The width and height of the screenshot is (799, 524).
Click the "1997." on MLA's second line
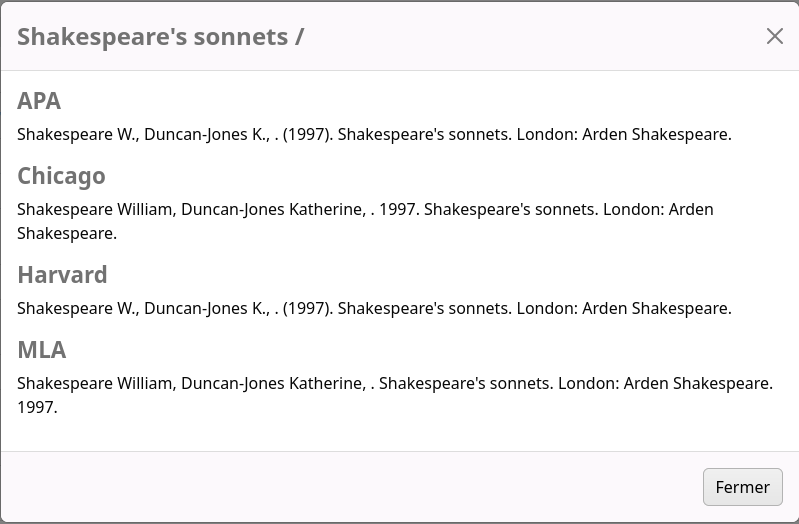point(37,407)
